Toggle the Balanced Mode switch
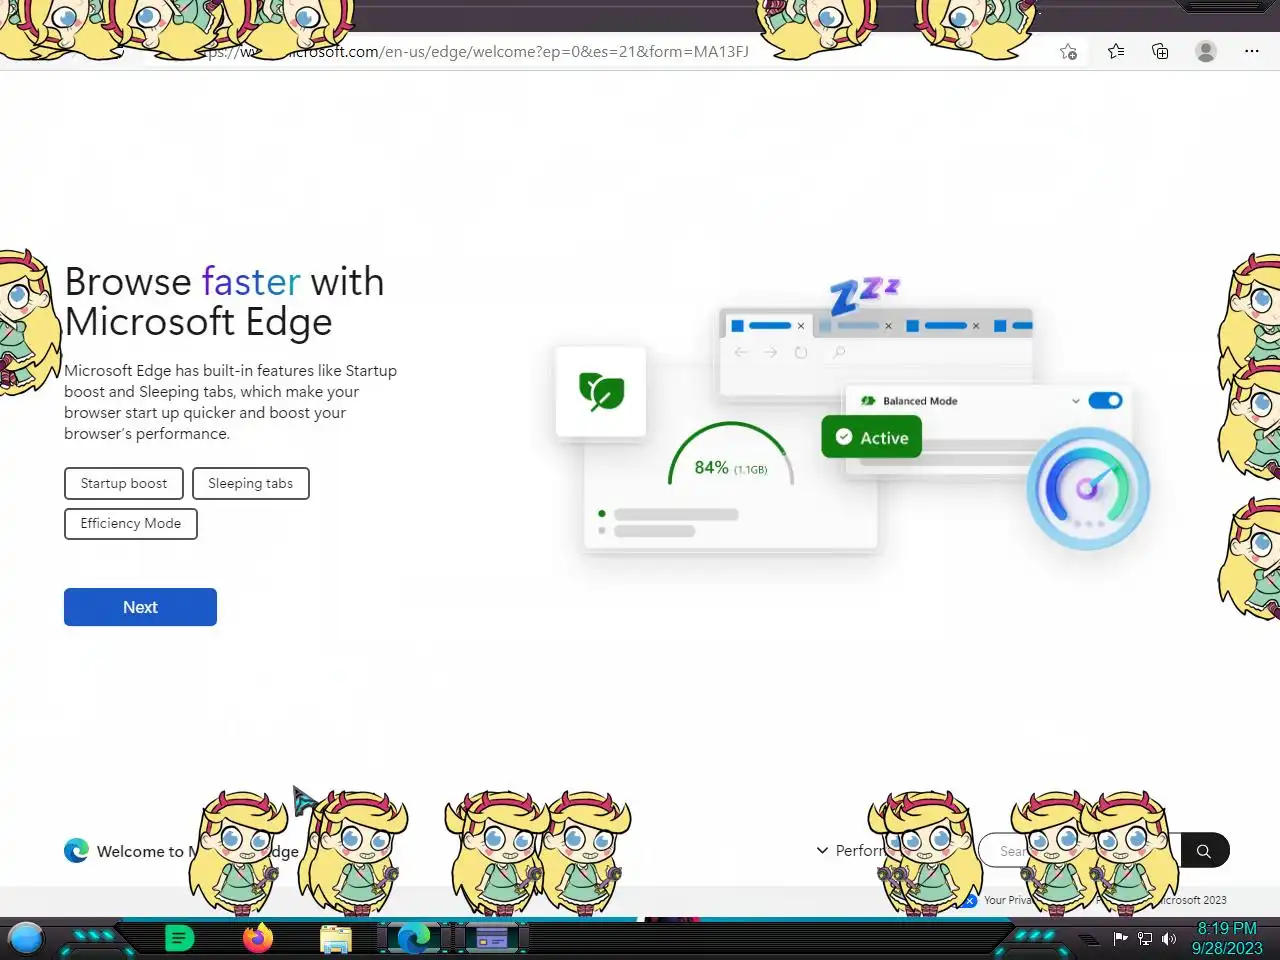Screen dimensions: 1280x960 [1105, 400]
